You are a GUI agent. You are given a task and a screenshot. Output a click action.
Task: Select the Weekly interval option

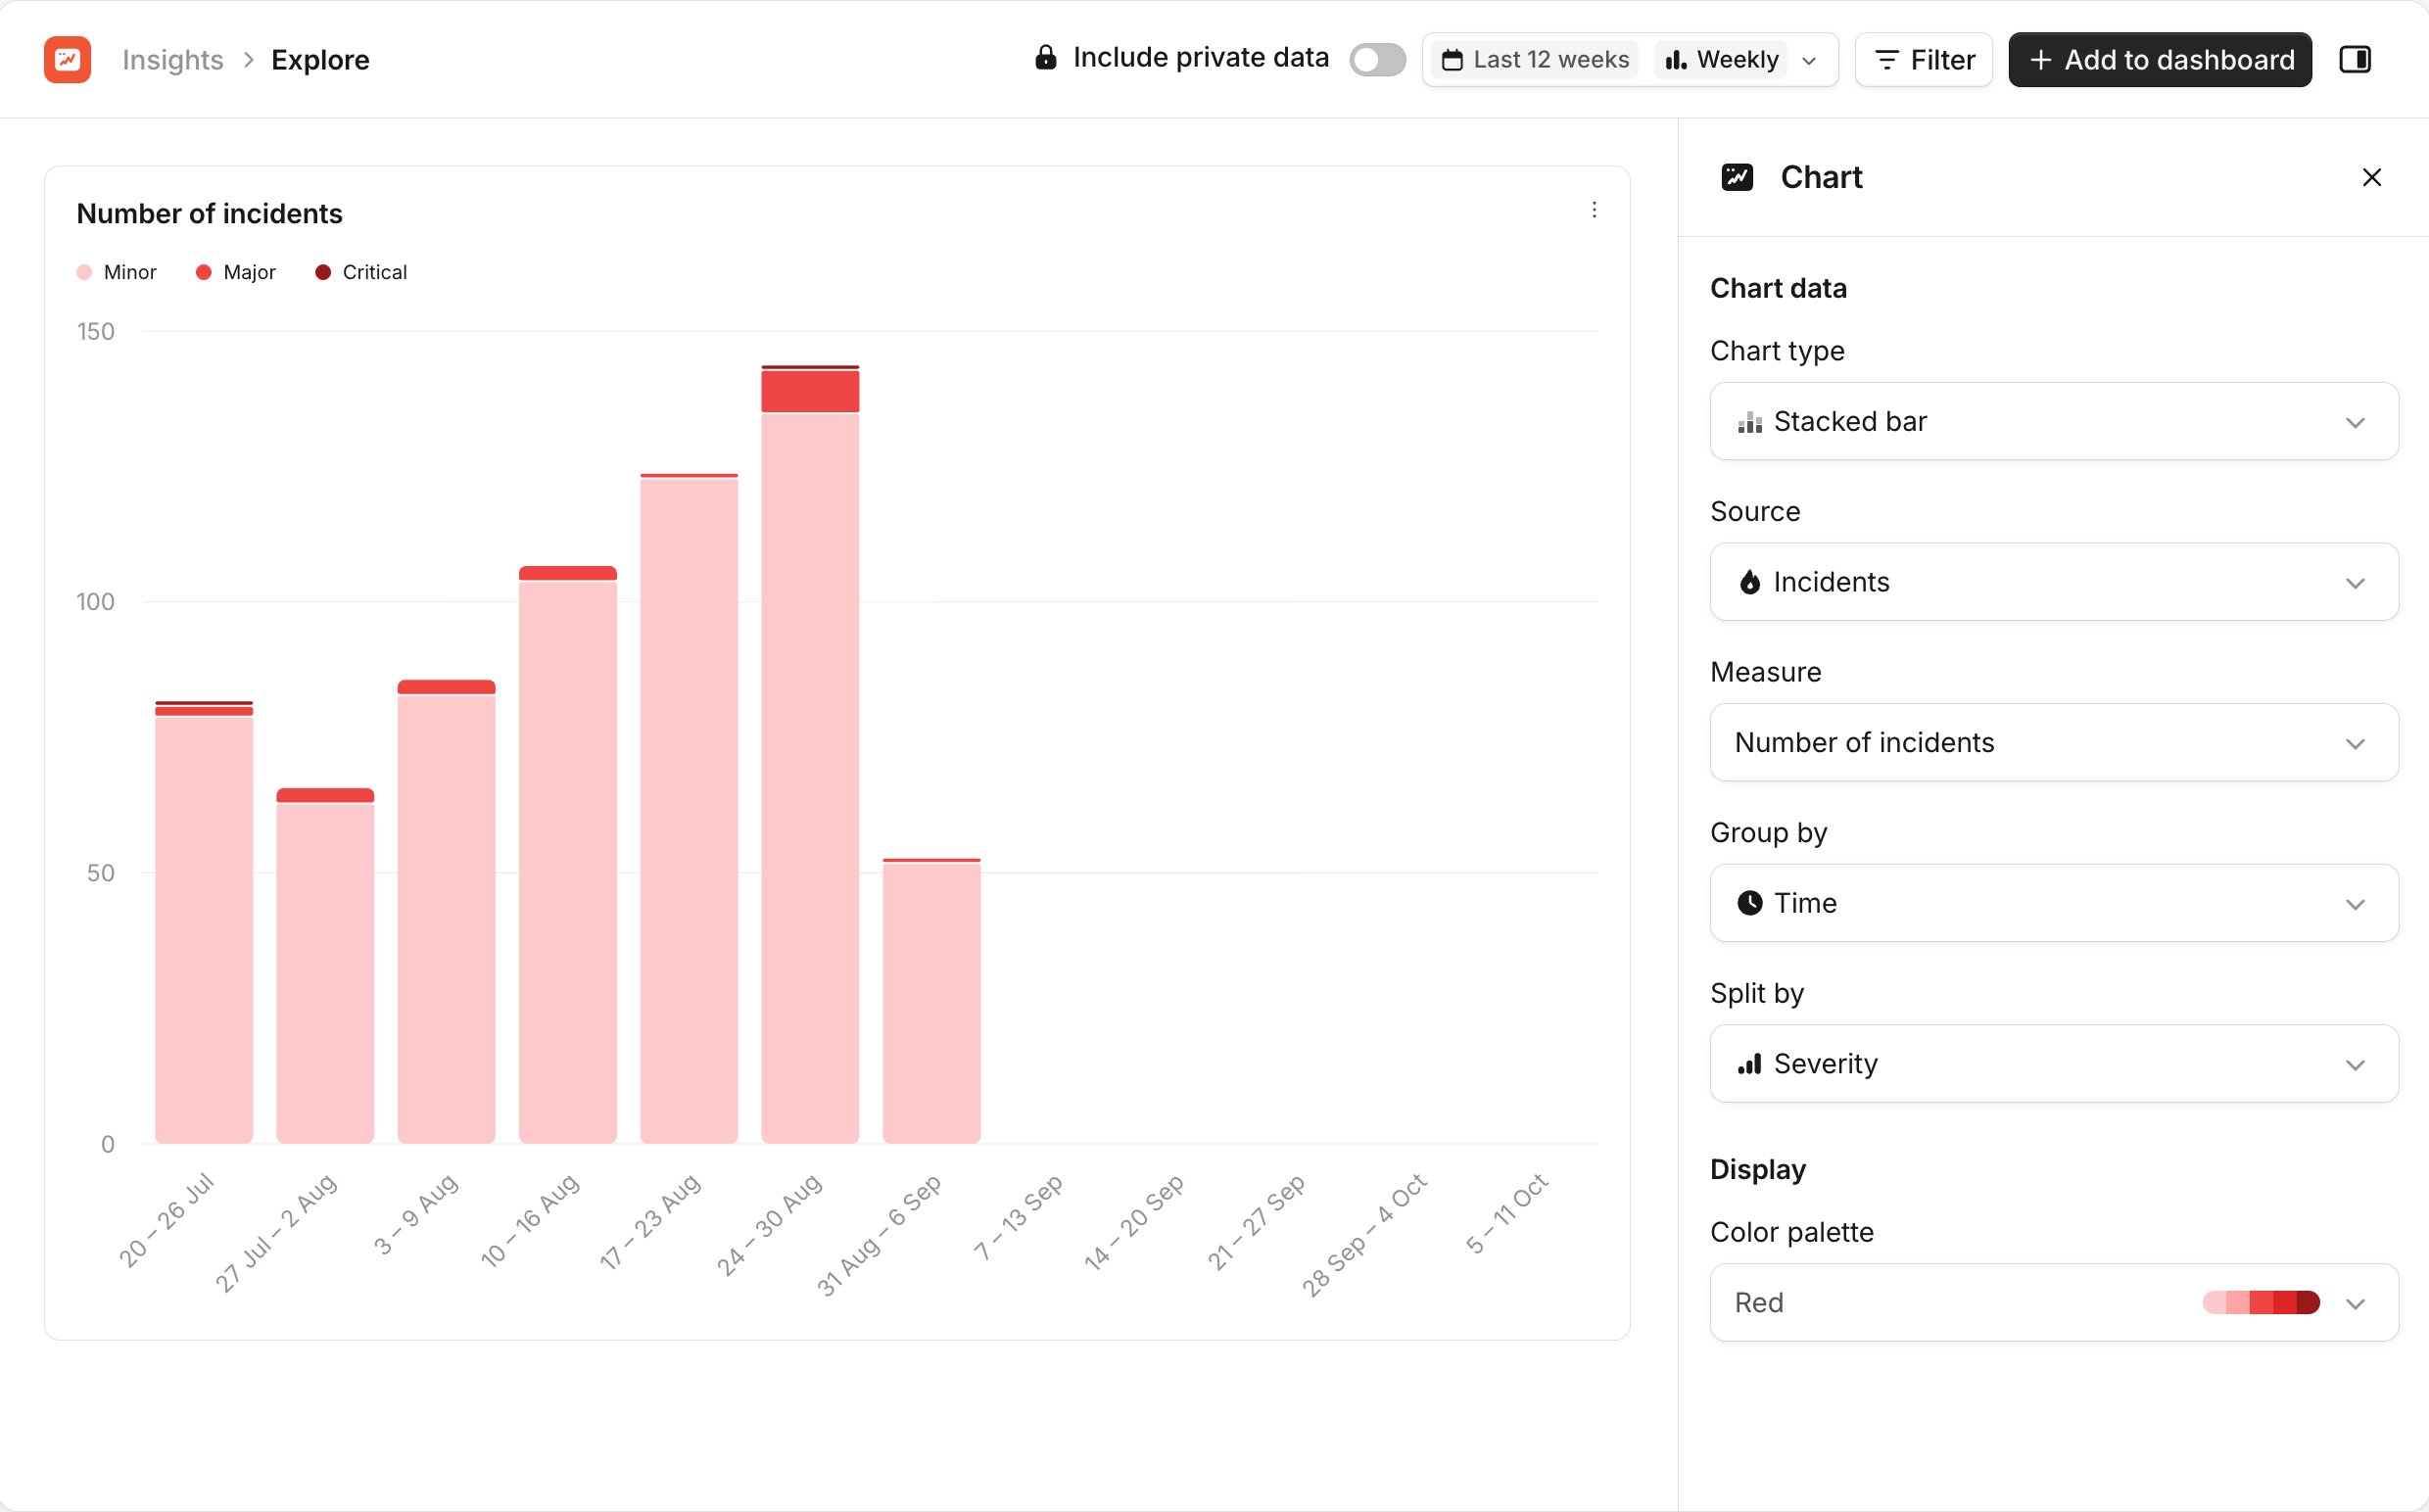pos(1720,60)
